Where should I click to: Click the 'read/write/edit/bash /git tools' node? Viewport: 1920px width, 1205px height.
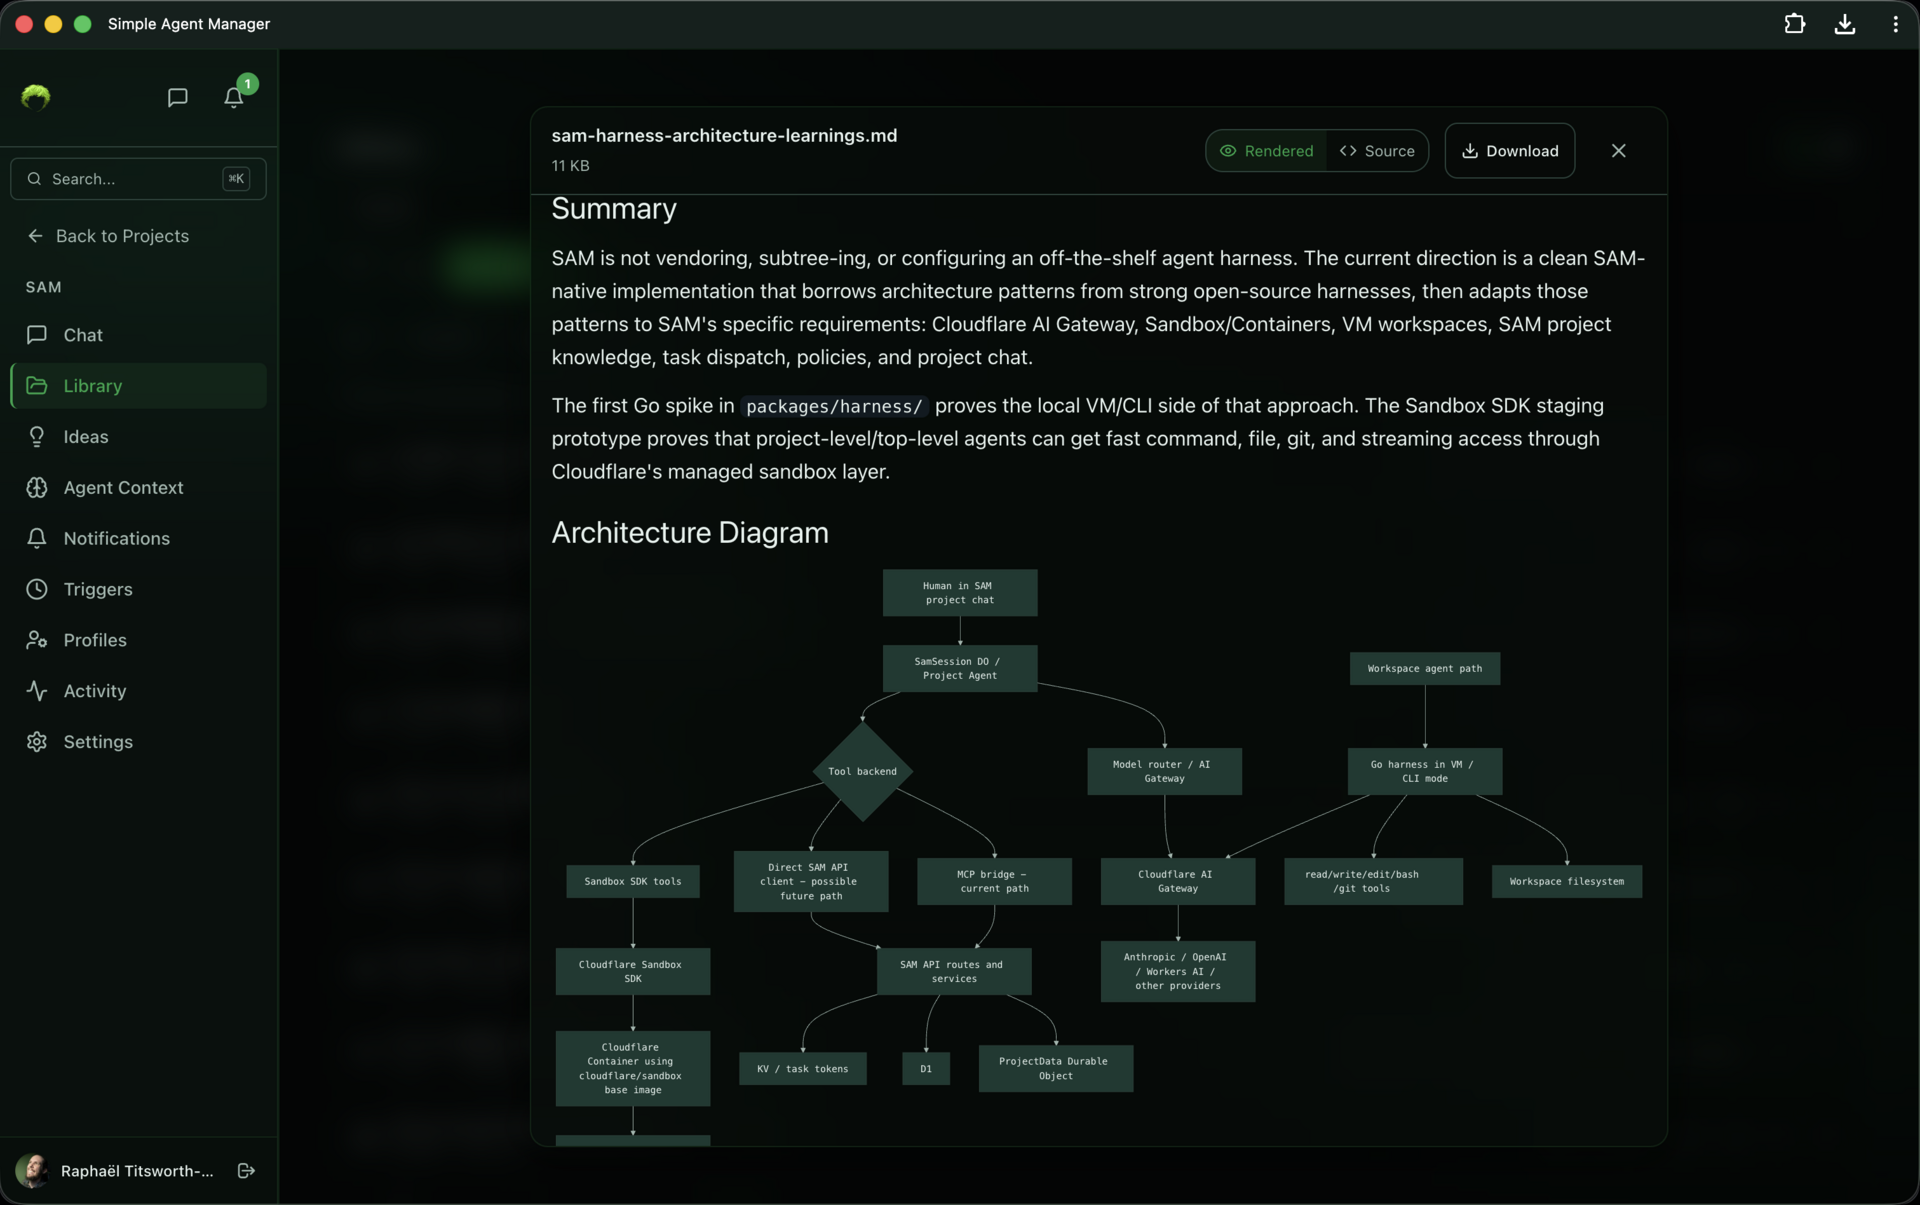click(x=1373, y=882)
